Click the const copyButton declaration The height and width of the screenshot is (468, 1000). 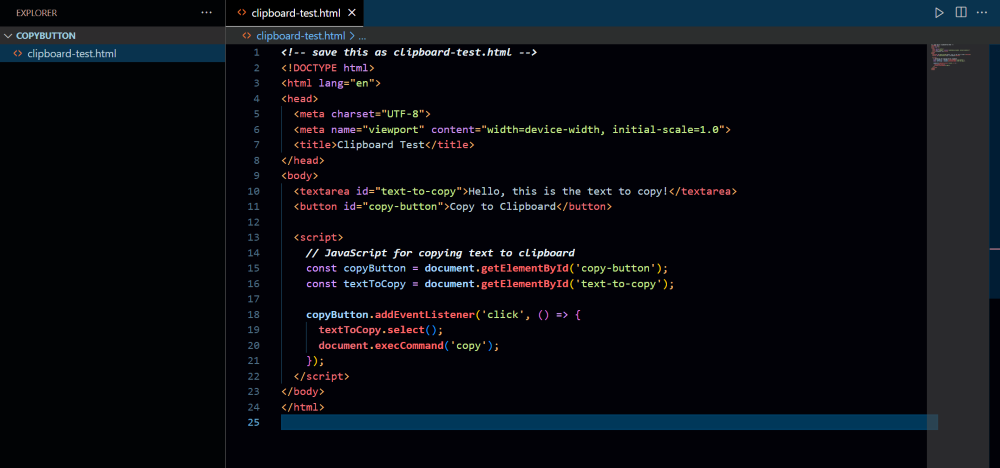coord(487,268)
